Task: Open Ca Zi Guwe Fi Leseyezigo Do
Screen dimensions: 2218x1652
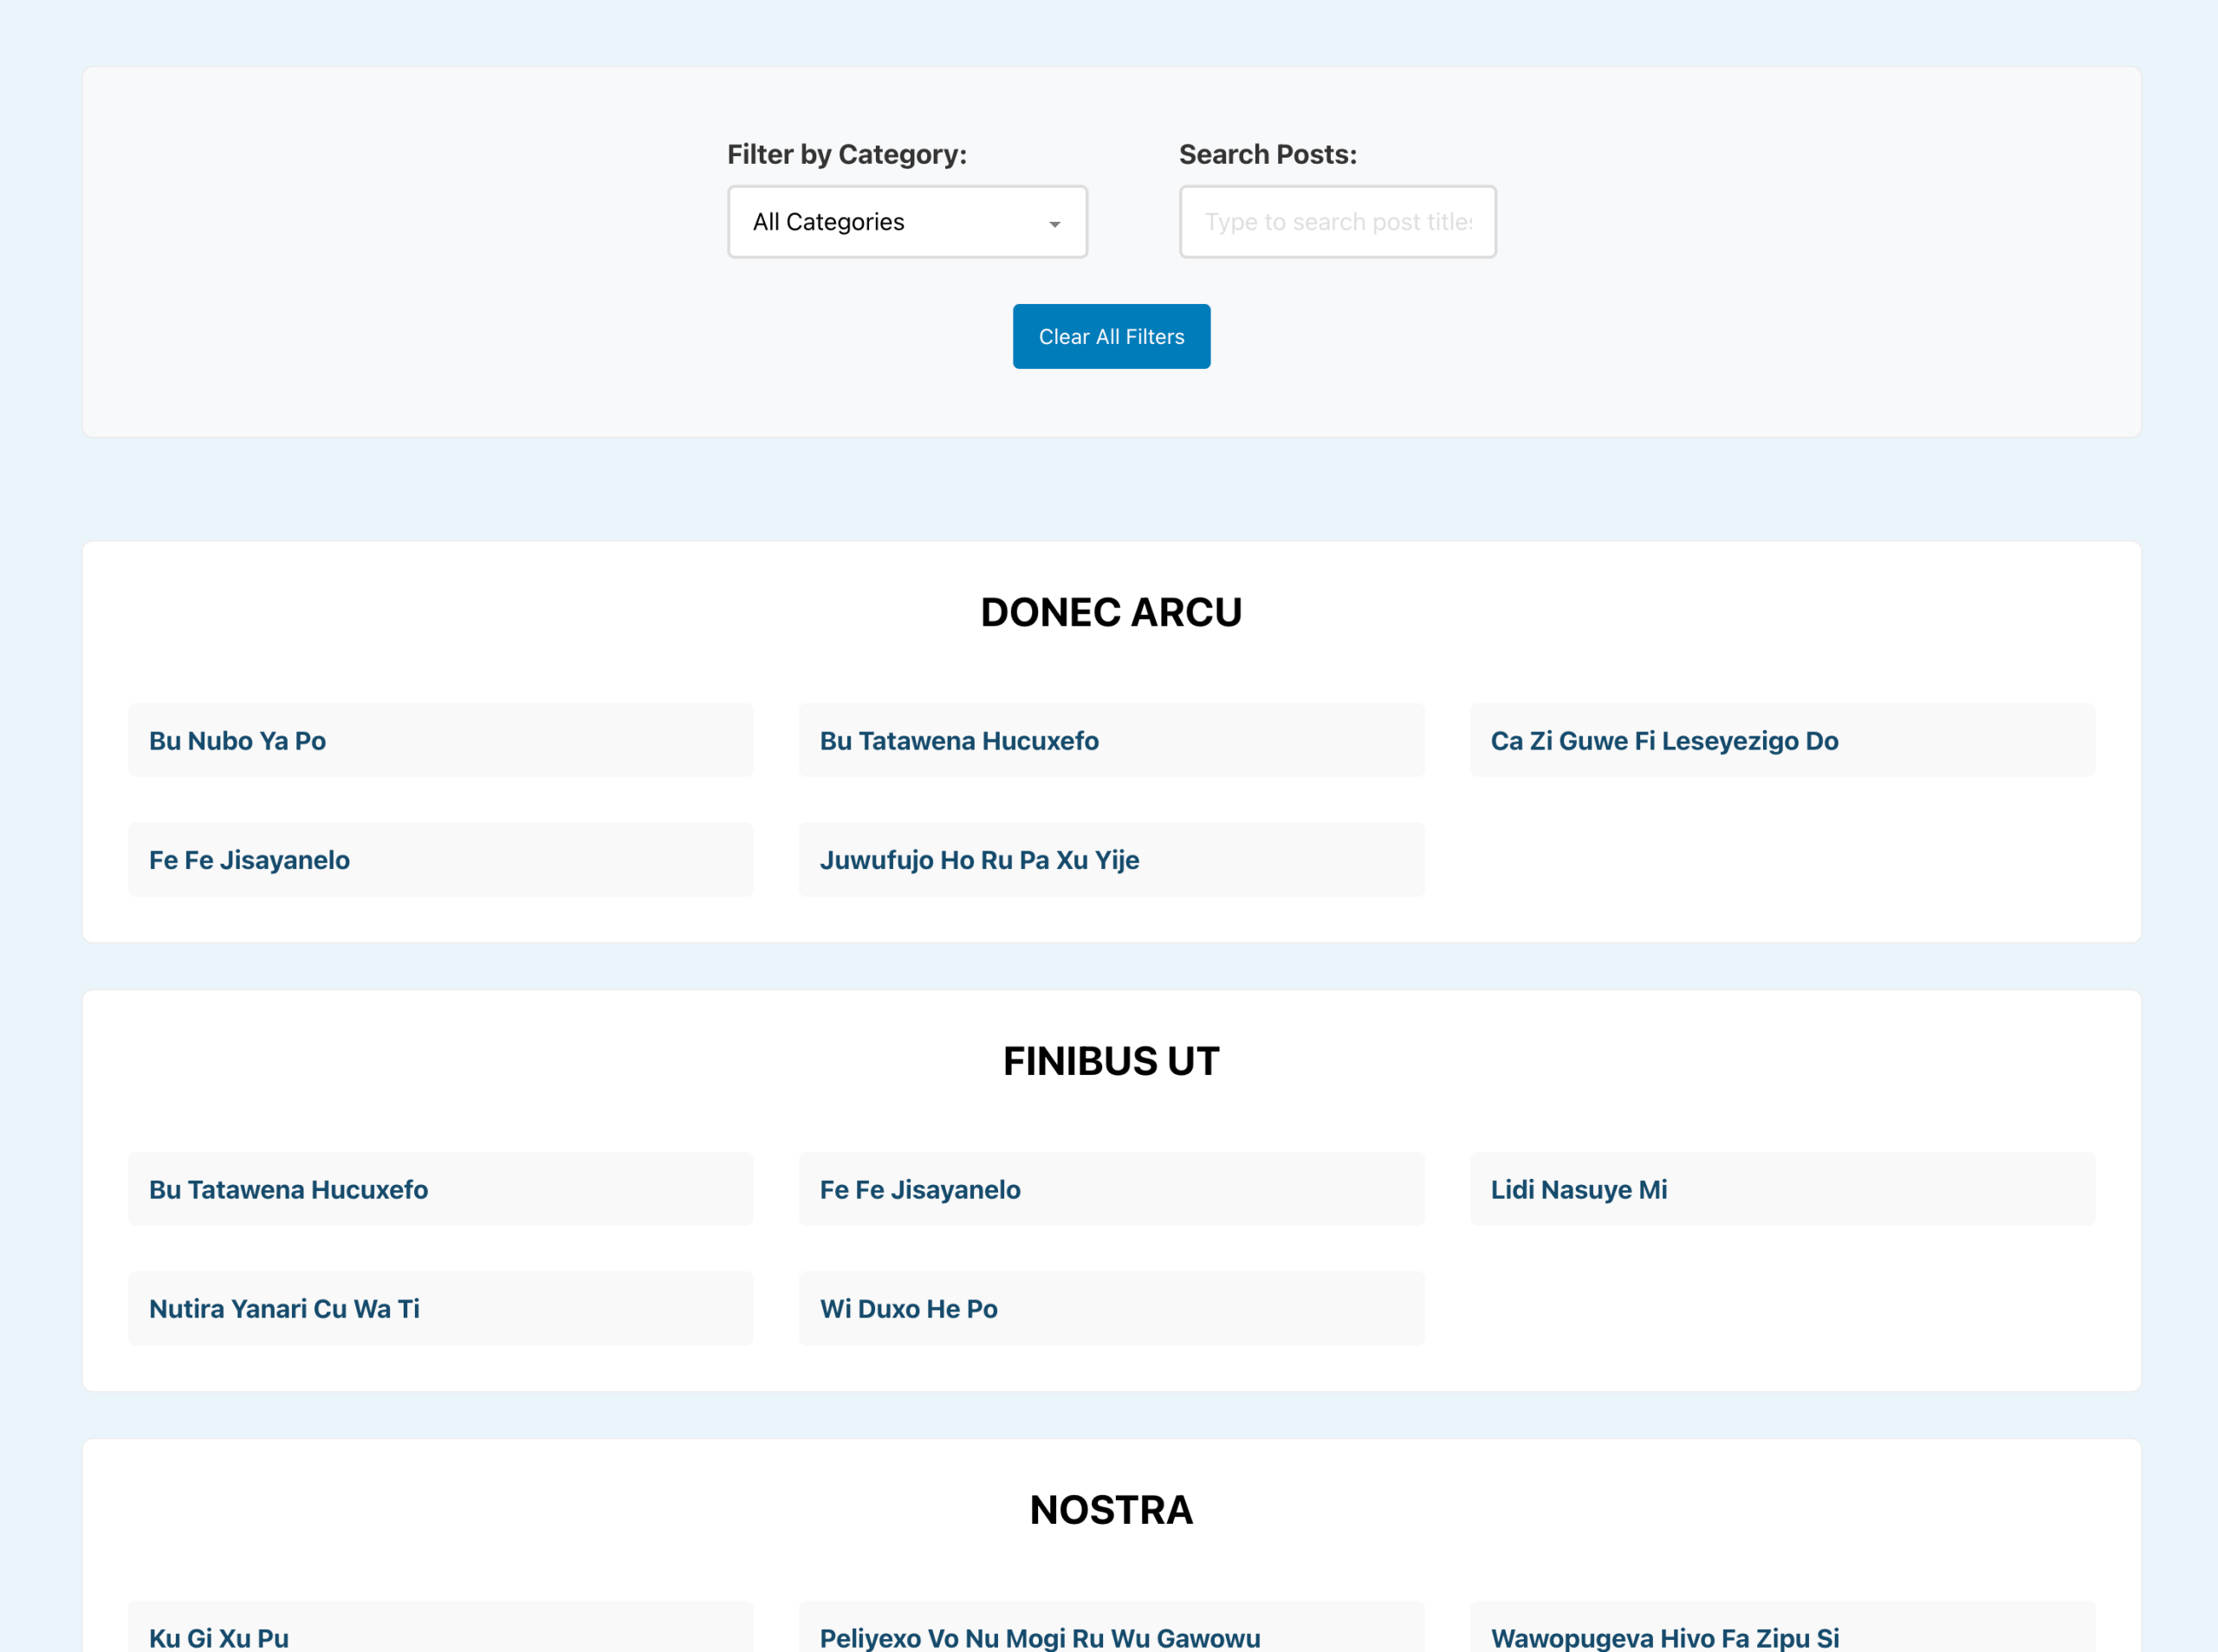Action: coord(1663,741)
